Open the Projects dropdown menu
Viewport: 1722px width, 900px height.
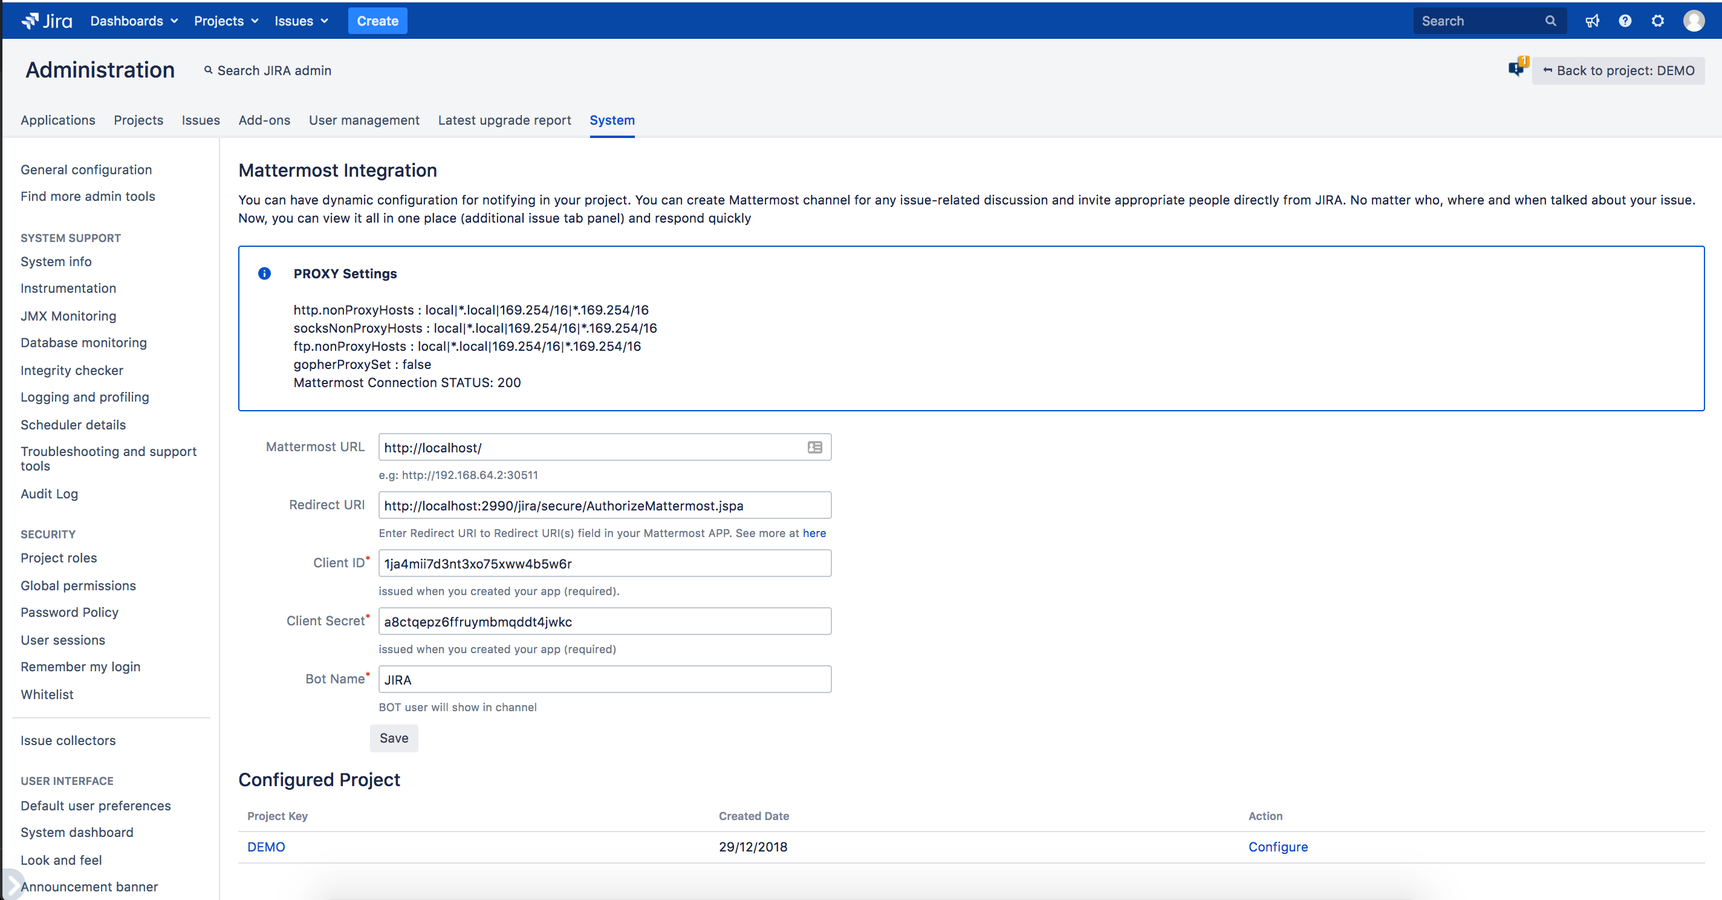click(226, 21)
